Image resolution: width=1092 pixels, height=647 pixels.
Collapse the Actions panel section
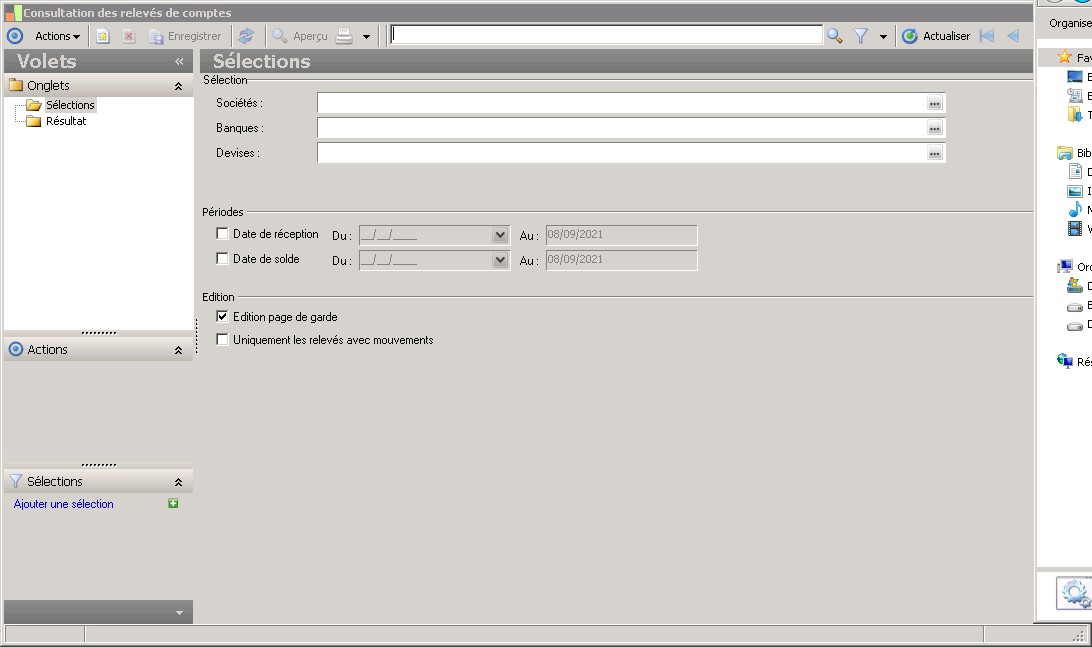click(x=178, y=350)
